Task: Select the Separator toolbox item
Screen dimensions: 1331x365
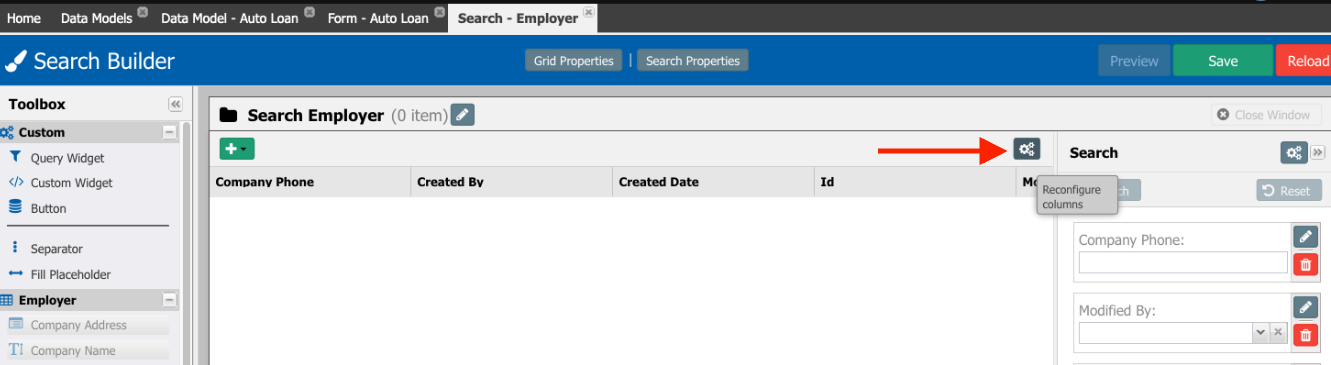Action: click(56, 249)
